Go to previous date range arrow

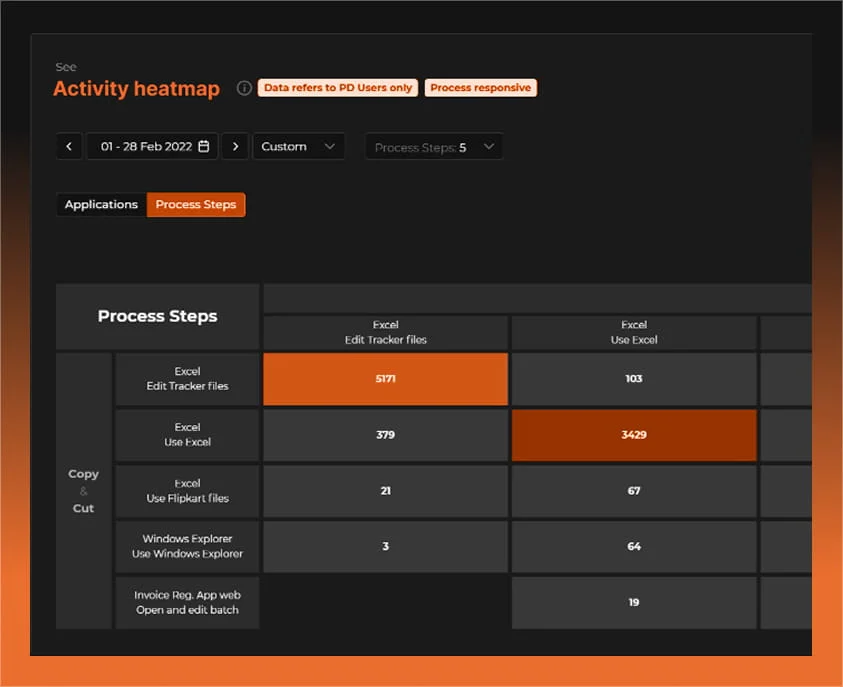[68, 147]
